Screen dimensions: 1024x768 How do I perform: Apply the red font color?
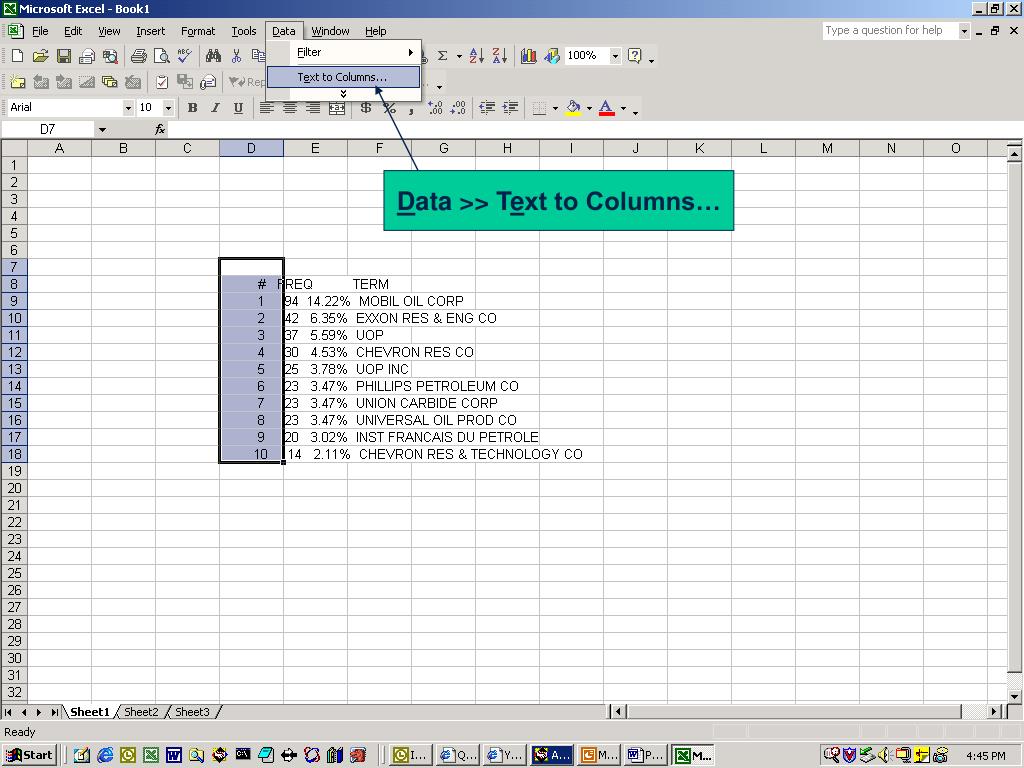(607, 108)
